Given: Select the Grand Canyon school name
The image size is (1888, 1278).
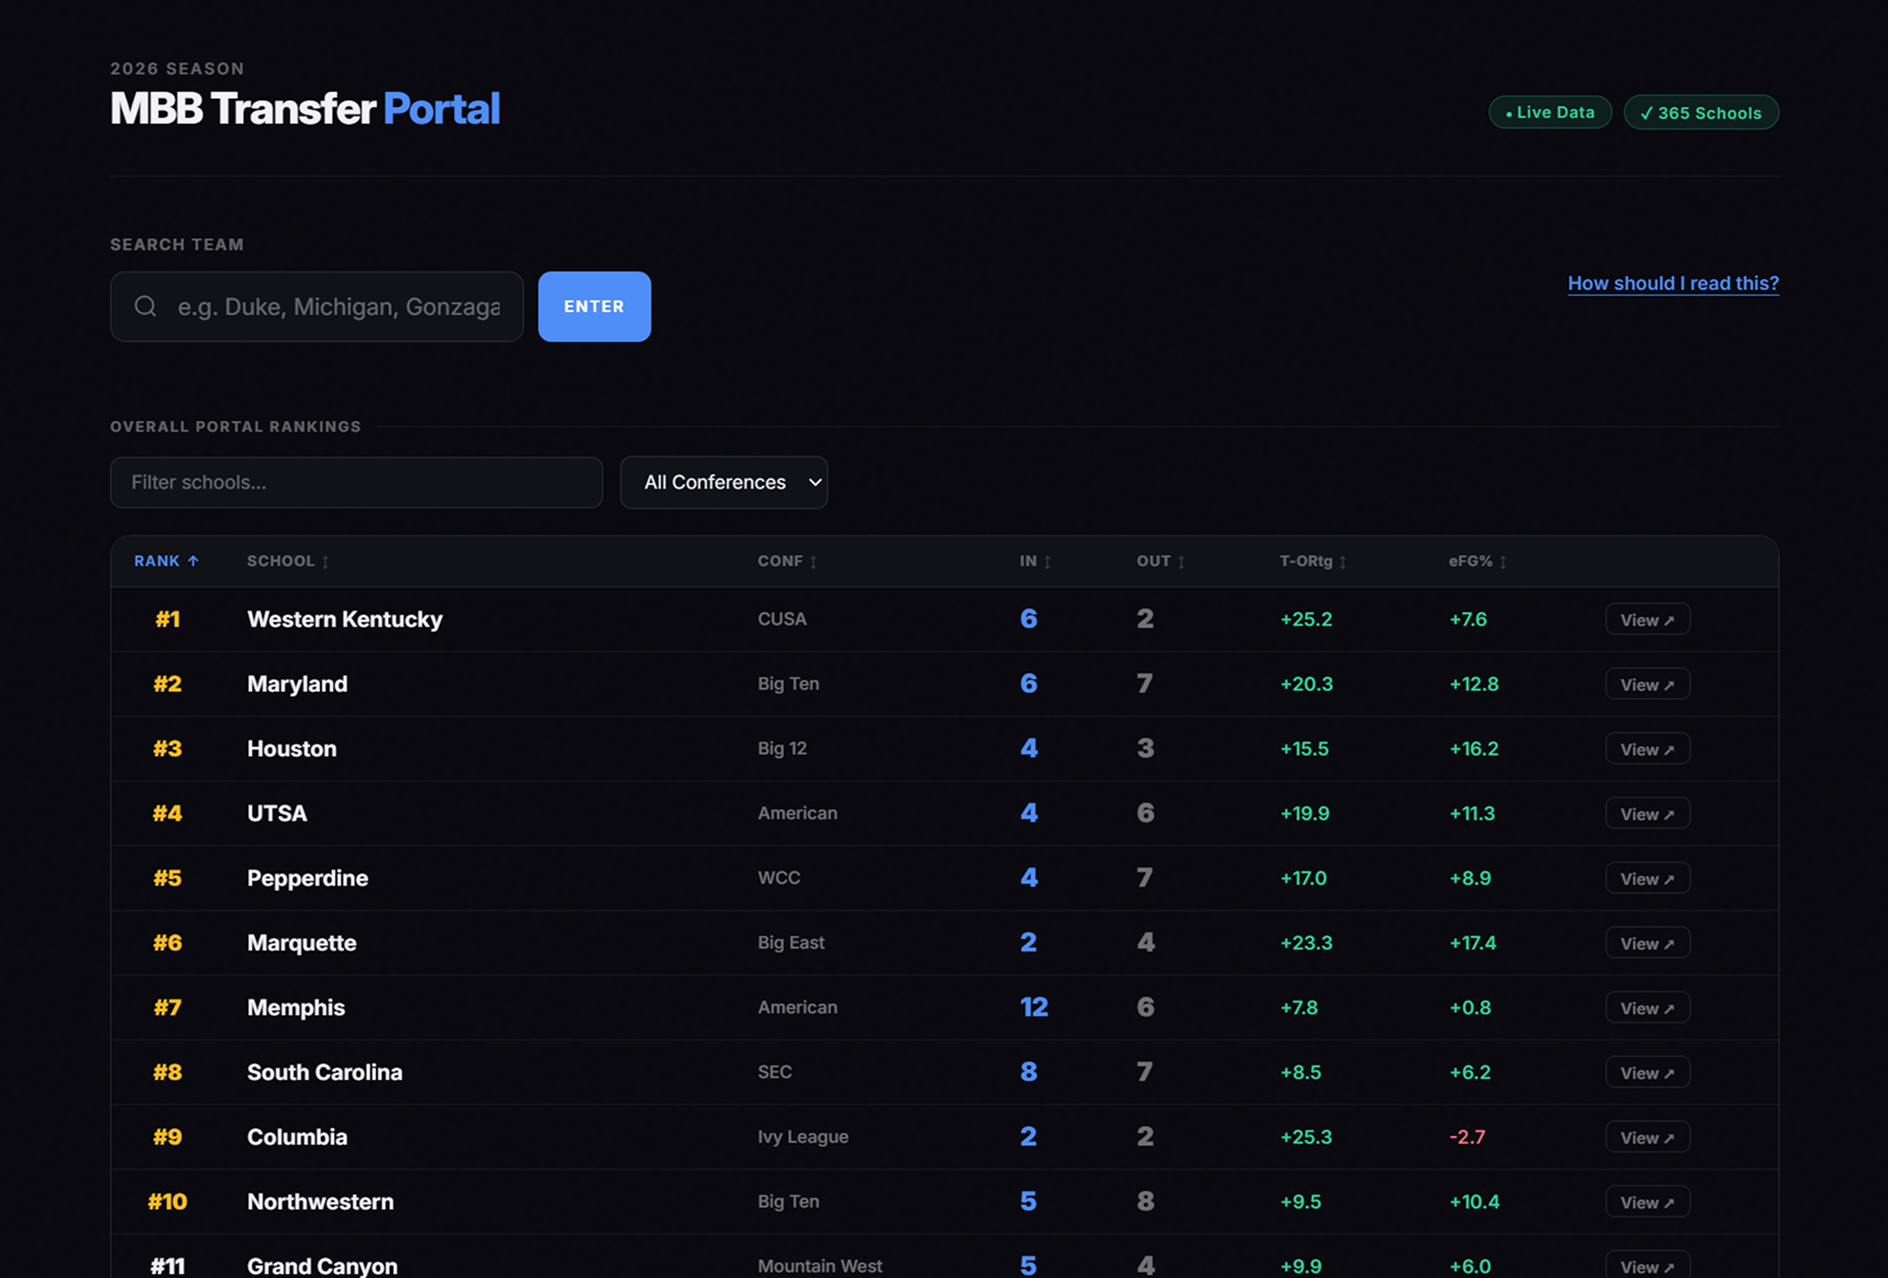Looking at the screenshot, I should point(322,1265).
